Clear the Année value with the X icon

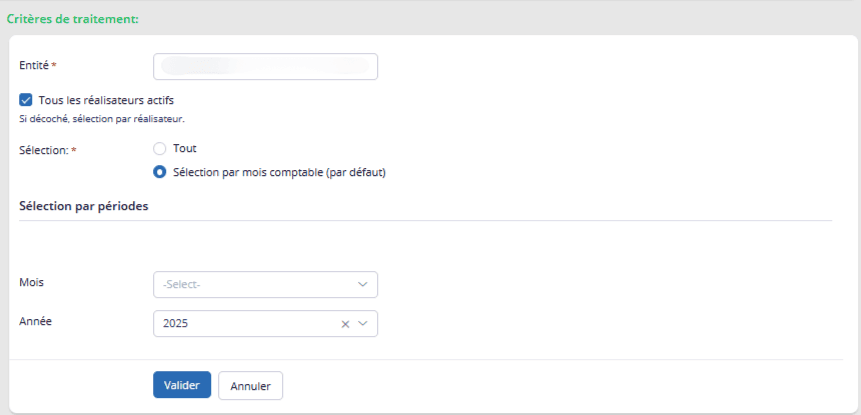[x=345, y=324]
